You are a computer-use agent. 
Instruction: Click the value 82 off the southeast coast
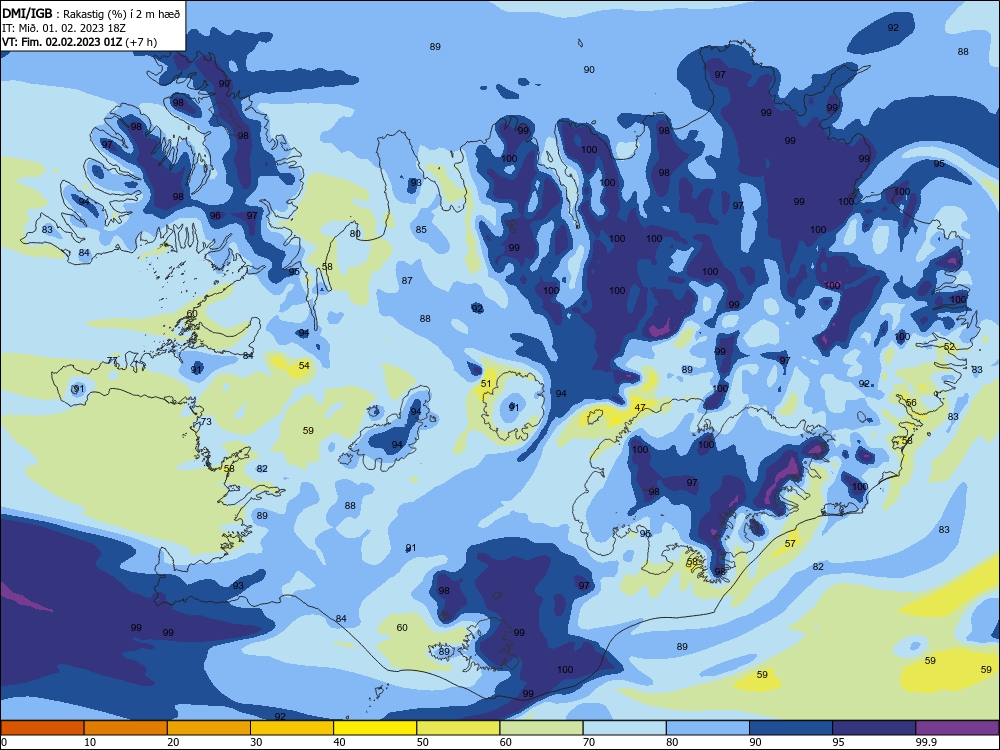tap(818, 566)
